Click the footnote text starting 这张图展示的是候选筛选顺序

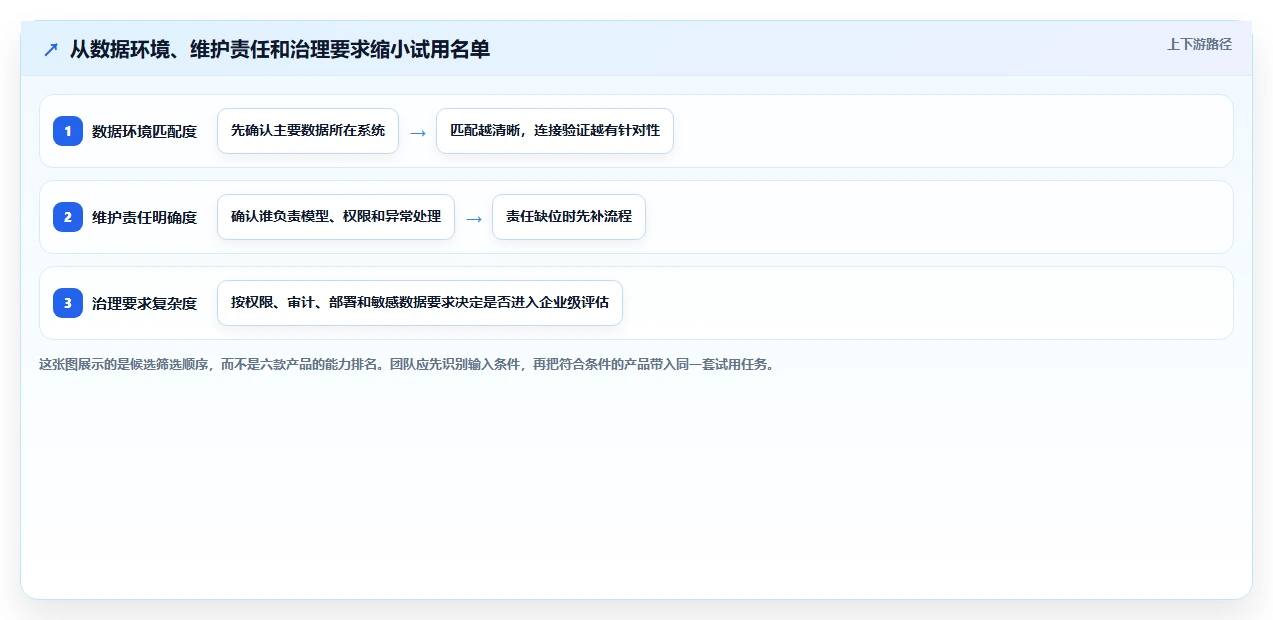click(x=407, y=365)
